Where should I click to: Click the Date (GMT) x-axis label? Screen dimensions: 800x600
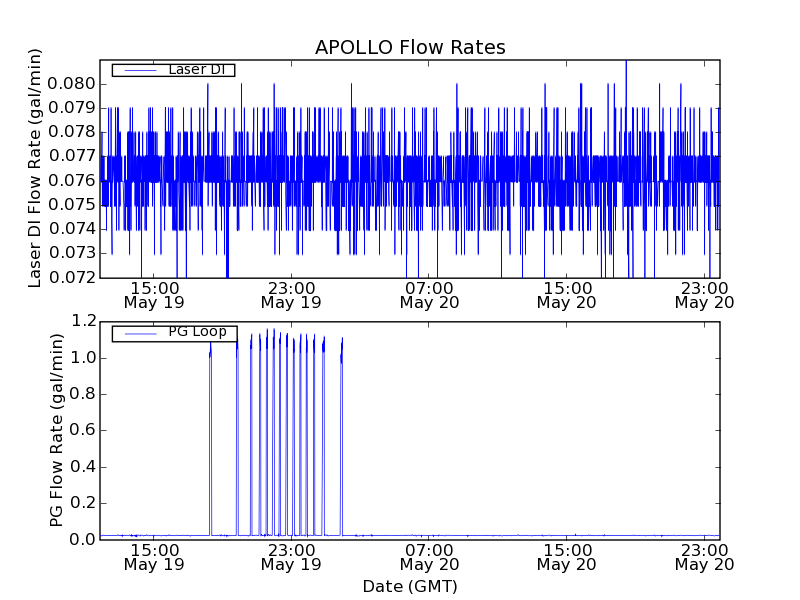coord(410,586)
